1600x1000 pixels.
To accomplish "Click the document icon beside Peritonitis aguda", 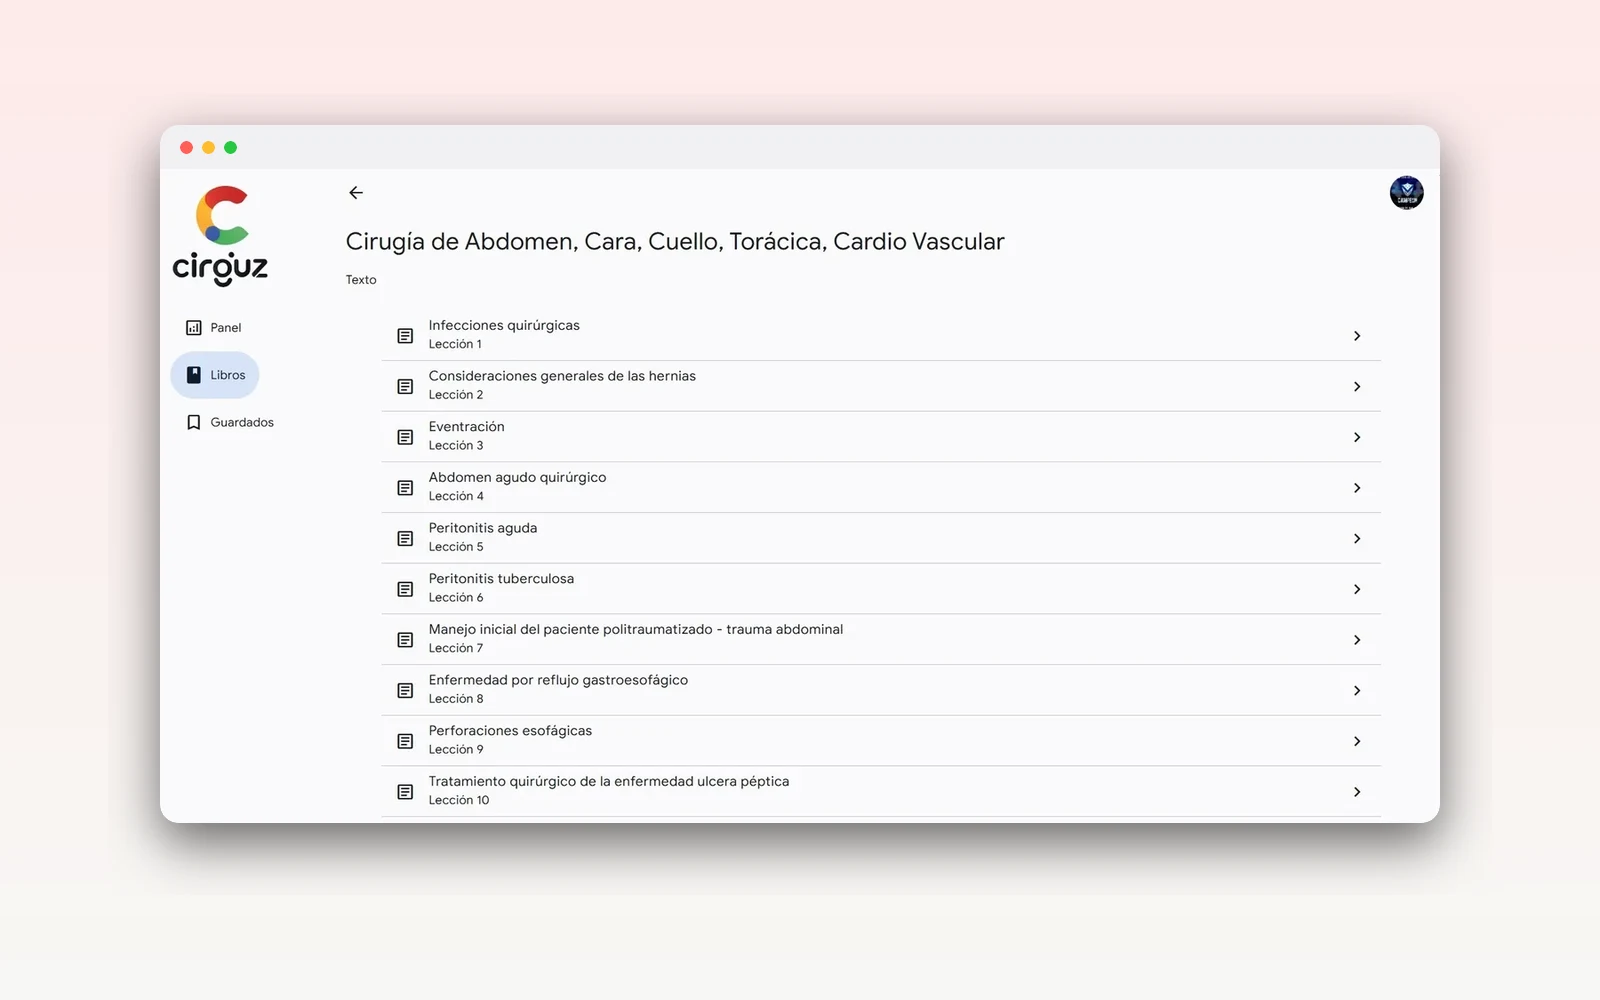I will tap(405, 538).
